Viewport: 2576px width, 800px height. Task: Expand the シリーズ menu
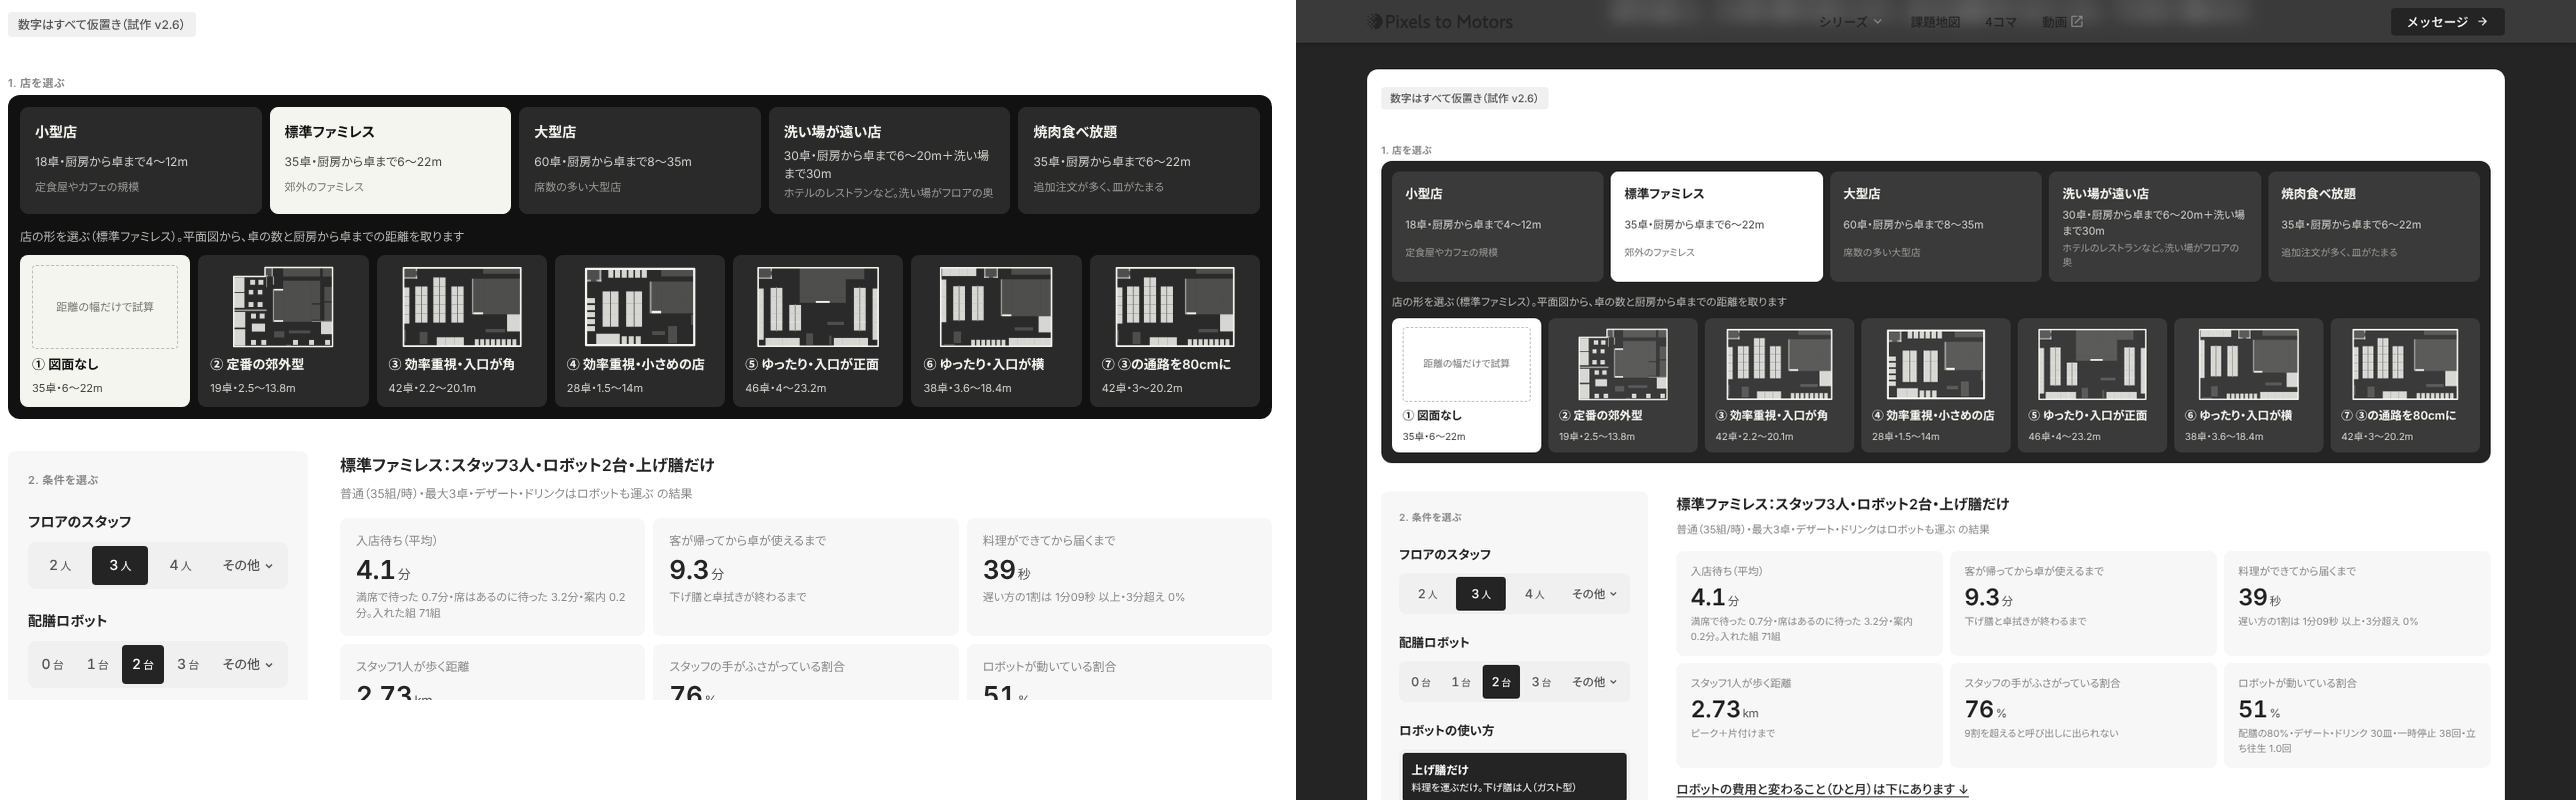click(x=1850, y=21)
